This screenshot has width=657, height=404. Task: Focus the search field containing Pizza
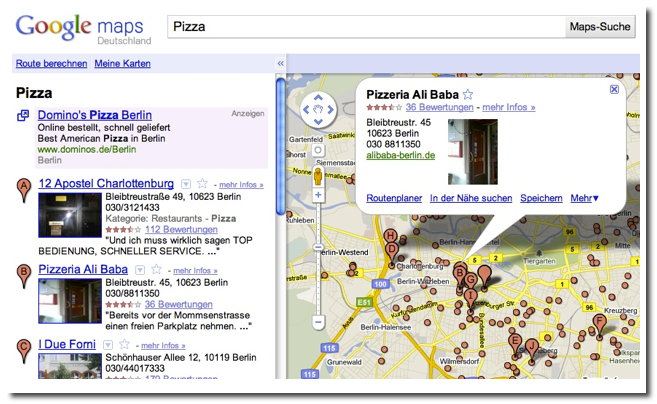366,27
